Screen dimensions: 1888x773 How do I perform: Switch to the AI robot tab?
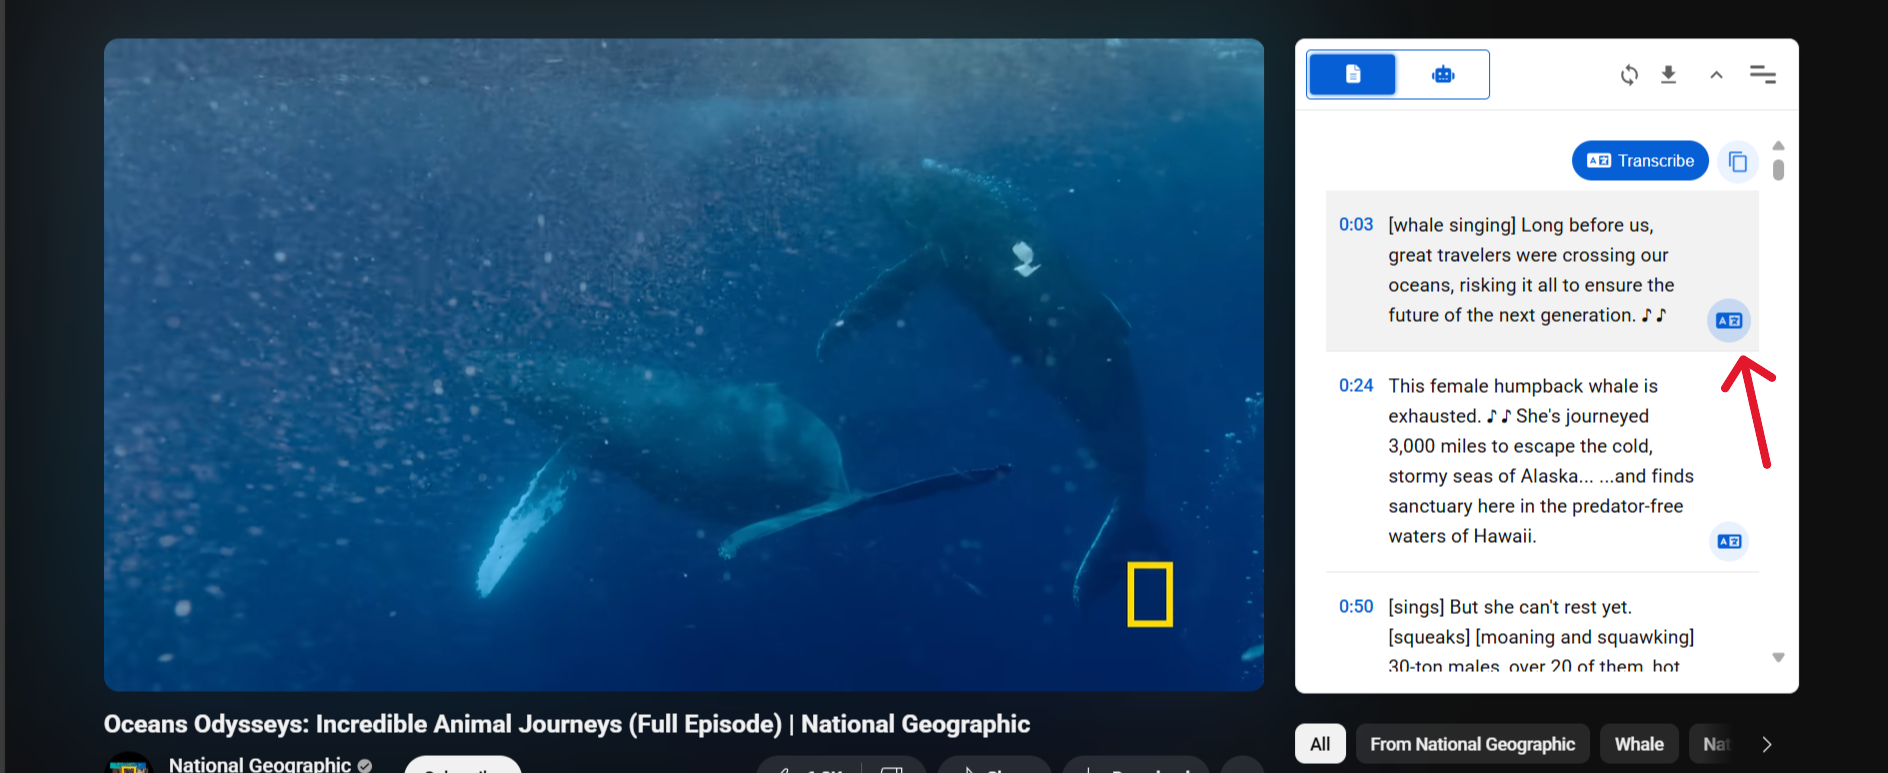[1443, 74]
